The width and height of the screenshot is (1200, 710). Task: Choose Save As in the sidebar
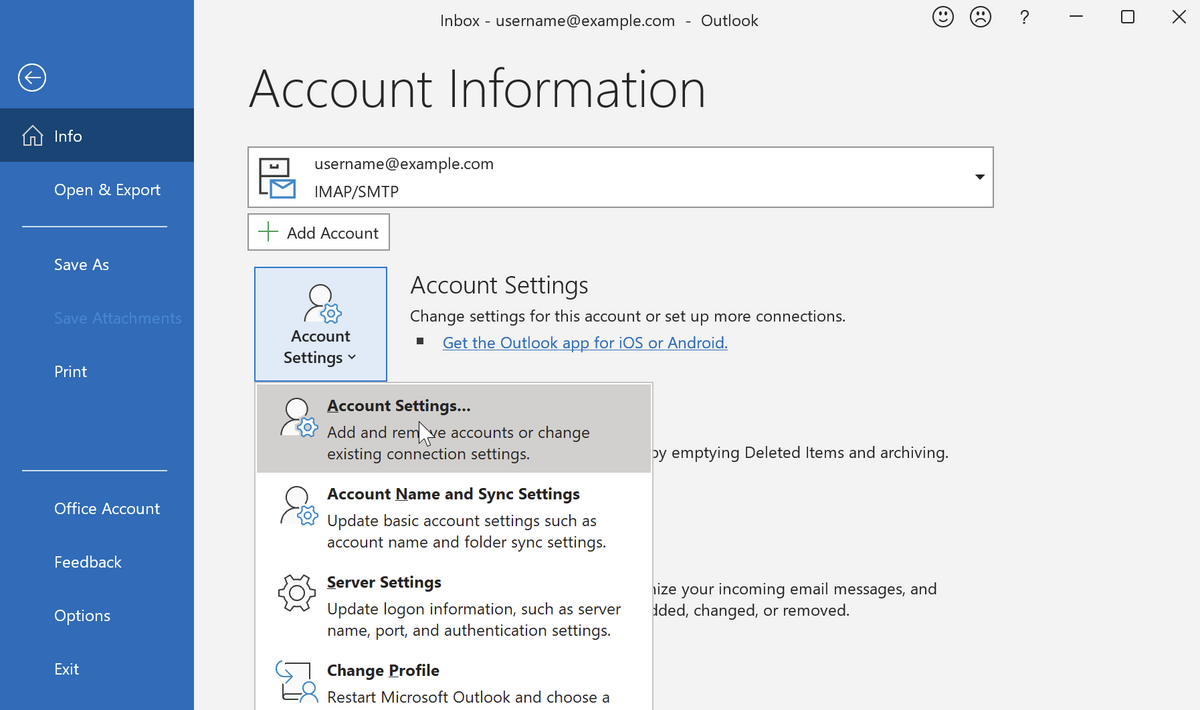[x=97, y=264]
